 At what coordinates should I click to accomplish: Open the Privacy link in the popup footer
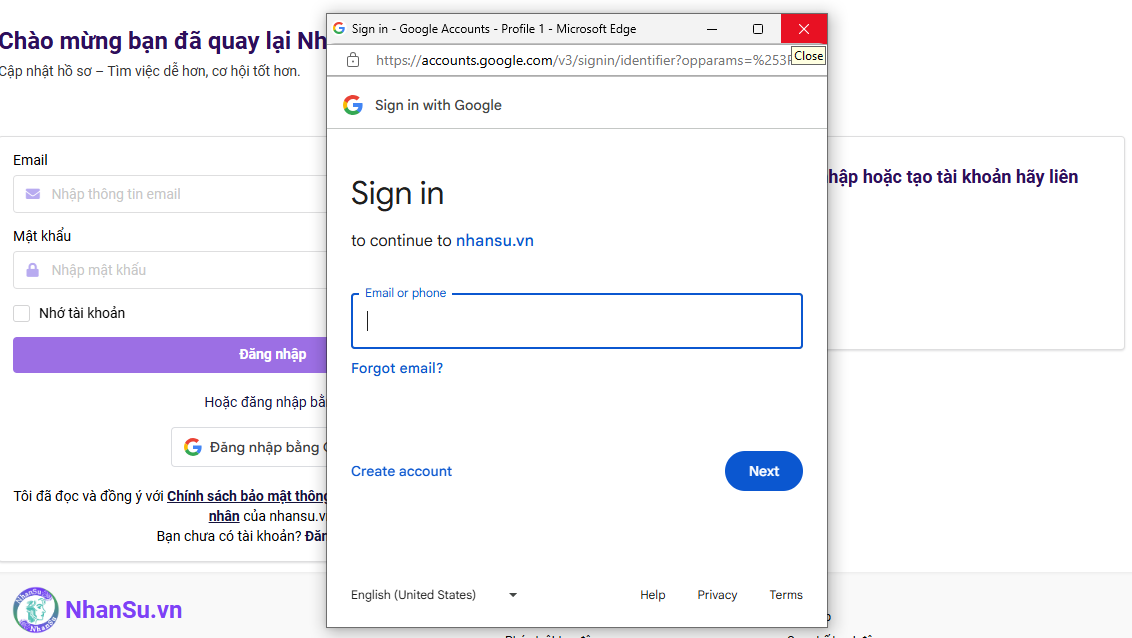point(717,595)
